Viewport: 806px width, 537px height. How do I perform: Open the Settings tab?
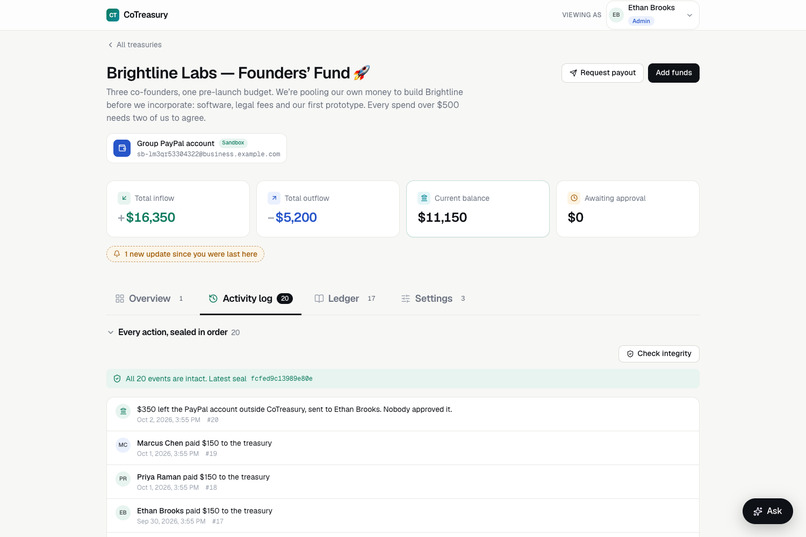point(433,299)
